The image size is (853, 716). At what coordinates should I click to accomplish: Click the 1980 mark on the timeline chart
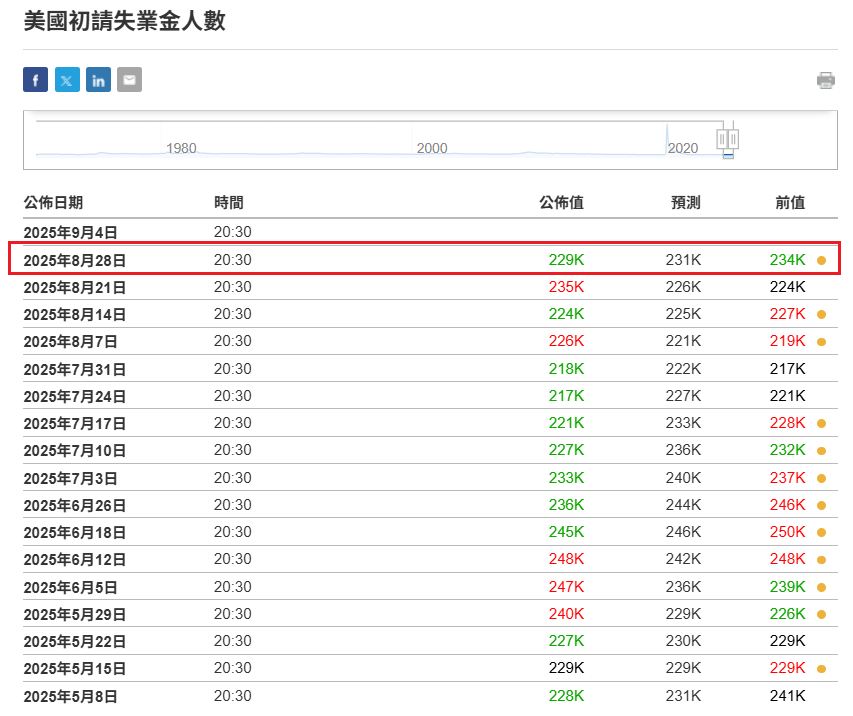(x=181, y=148)
